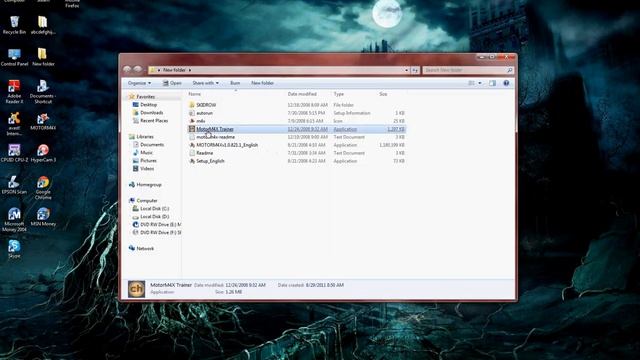
Task: Open Documents - Shortcut desktop icon
Action: pyautogui.click(x=43, y=91)
